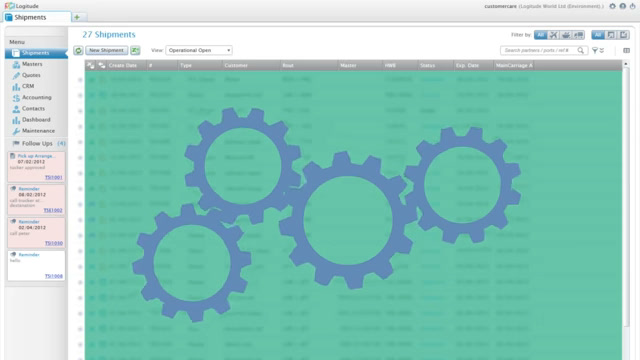Click the Reminder card saying hello
The width and height of the screenshot is (640, 360).
pyautogui.click(x=36, y=265)
